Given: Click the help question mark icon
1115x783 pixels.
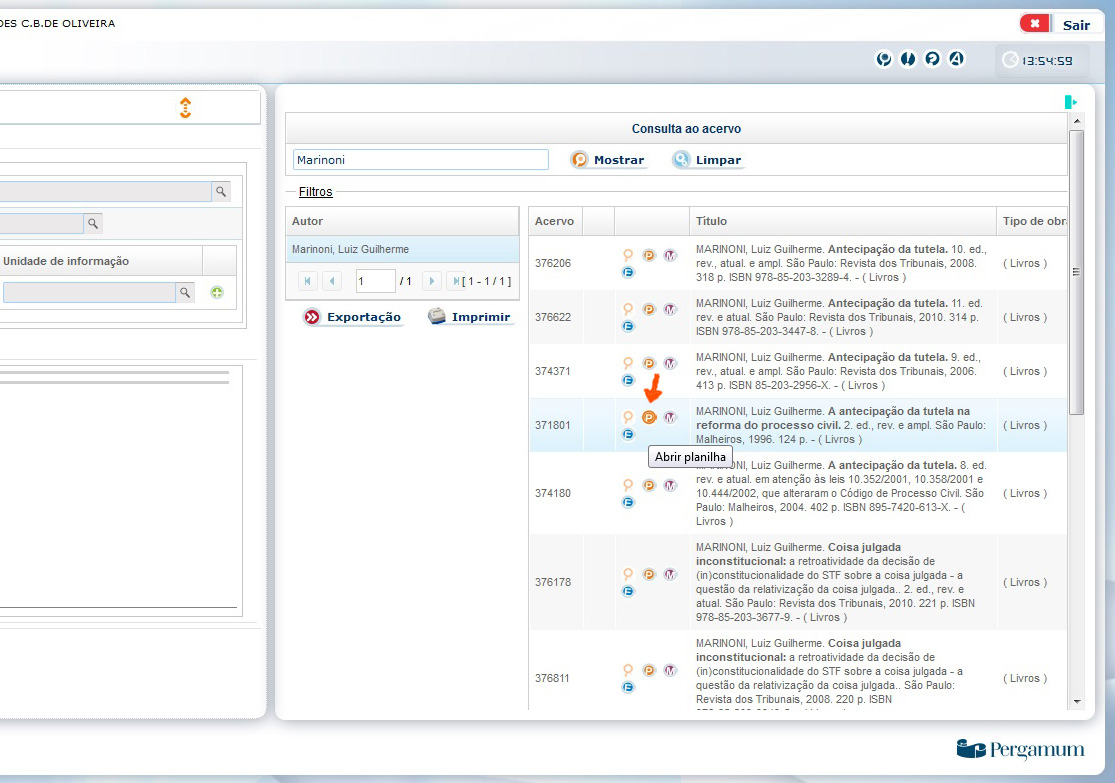Looking at the screenshot, I should [932, 59].
